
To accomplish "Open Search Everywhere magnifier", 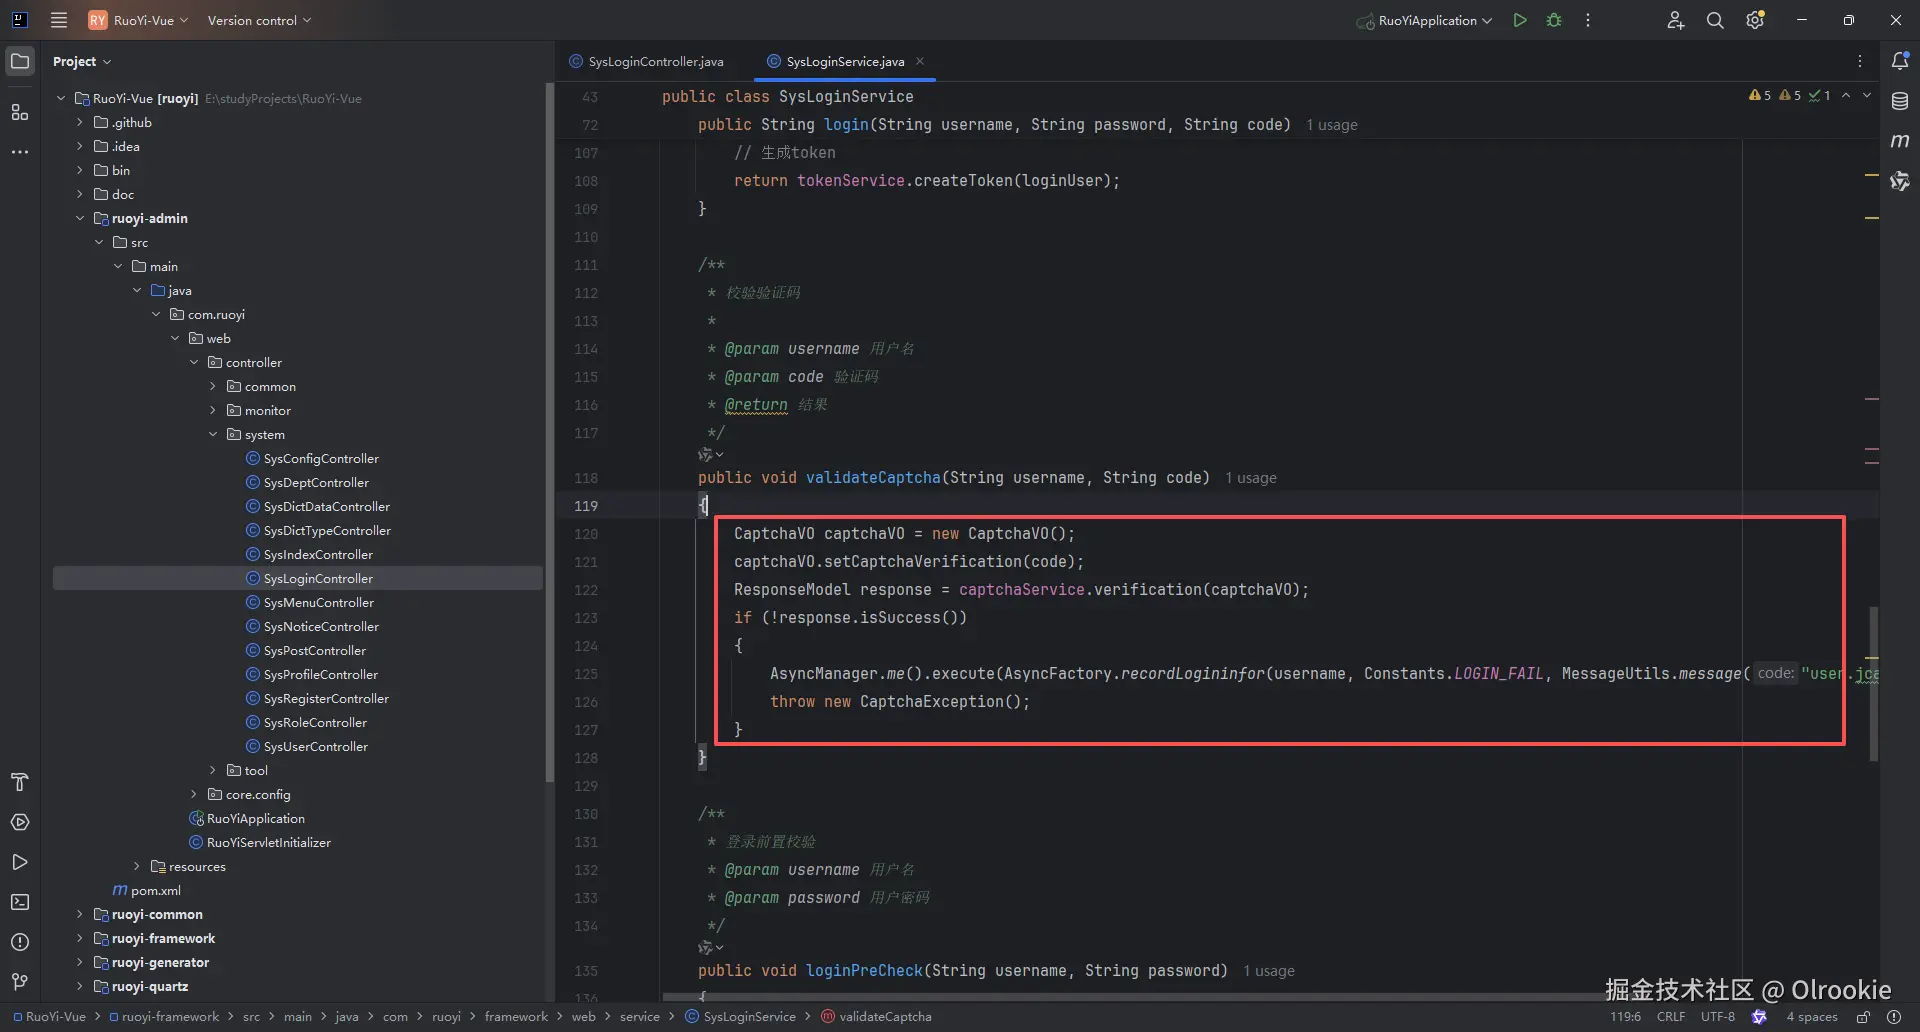I will click(x=1715, y=20).
